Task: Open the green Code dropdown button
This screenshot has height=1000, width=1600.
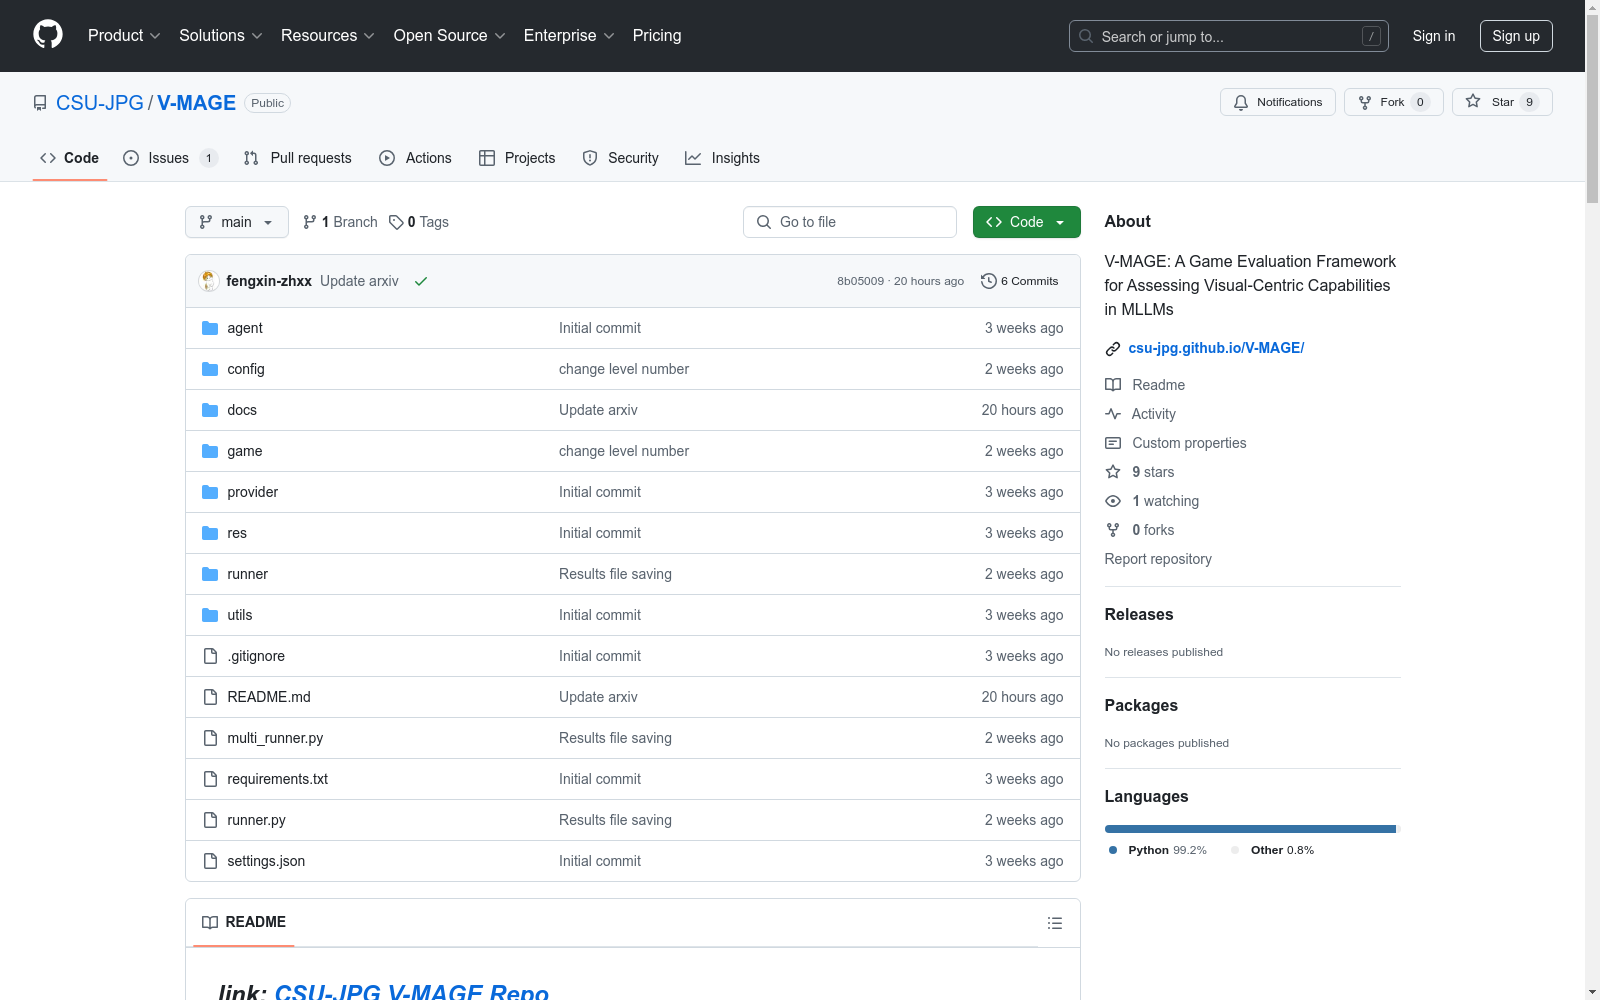Action: (1027, 222)
